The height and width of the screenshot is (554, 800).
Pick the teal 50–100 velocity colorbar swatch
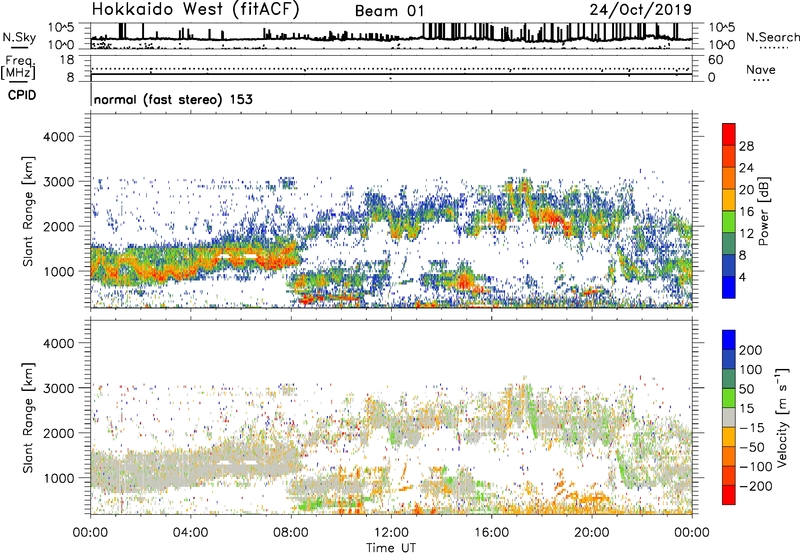[x=729, y=379]
